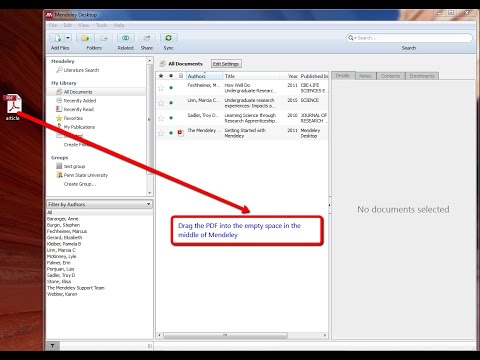Switch to the Notes tab
The width and height of the screenshot is (480, 360).
pyautogui.click(x=365, y=76)
